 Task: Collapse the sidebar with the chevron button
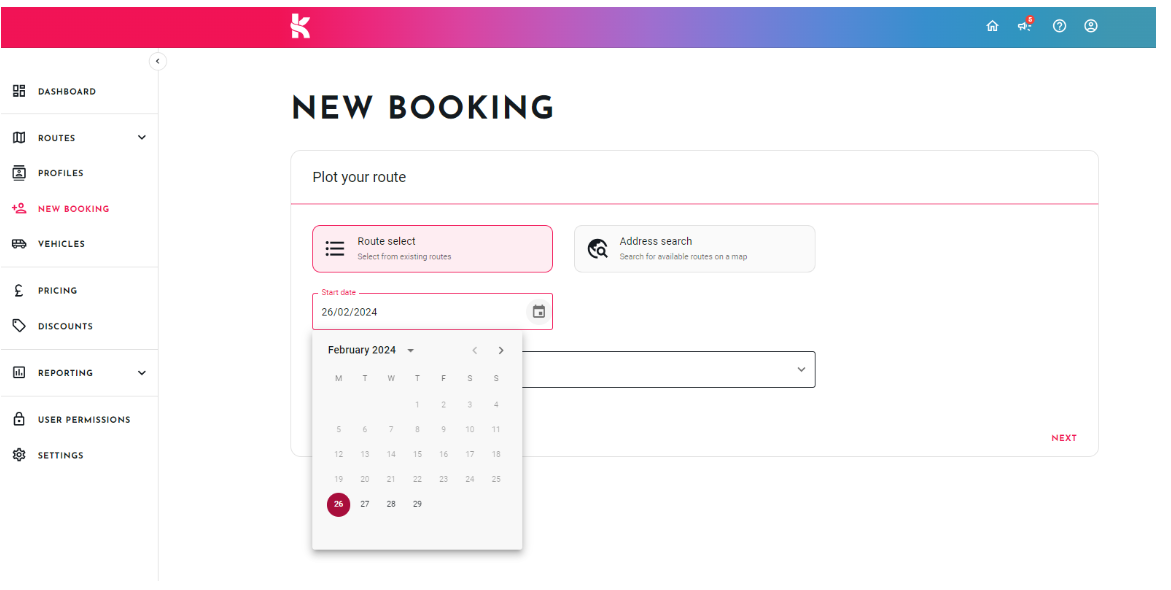click(158, 61)
